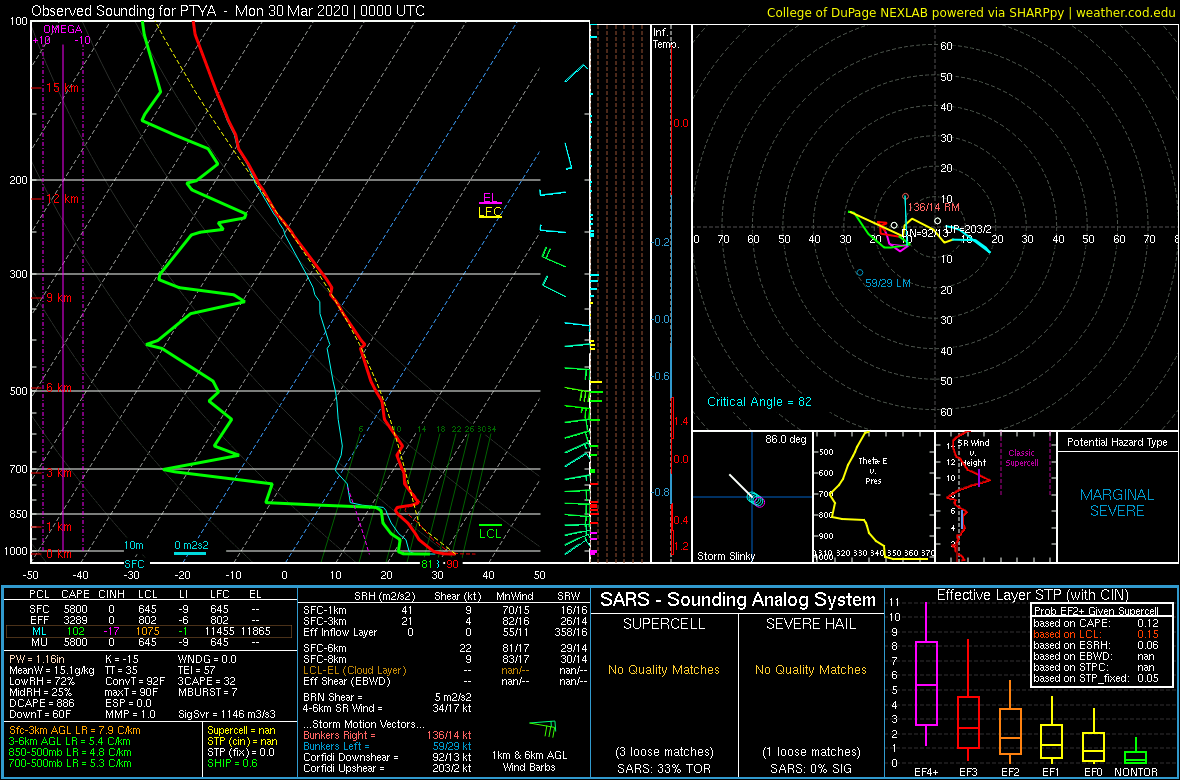Image resolution: width=1180 pixels, height=780 pixels.
Task: Click SARS - Sounding Analog System heading
Action: click(x=738, y=600)
